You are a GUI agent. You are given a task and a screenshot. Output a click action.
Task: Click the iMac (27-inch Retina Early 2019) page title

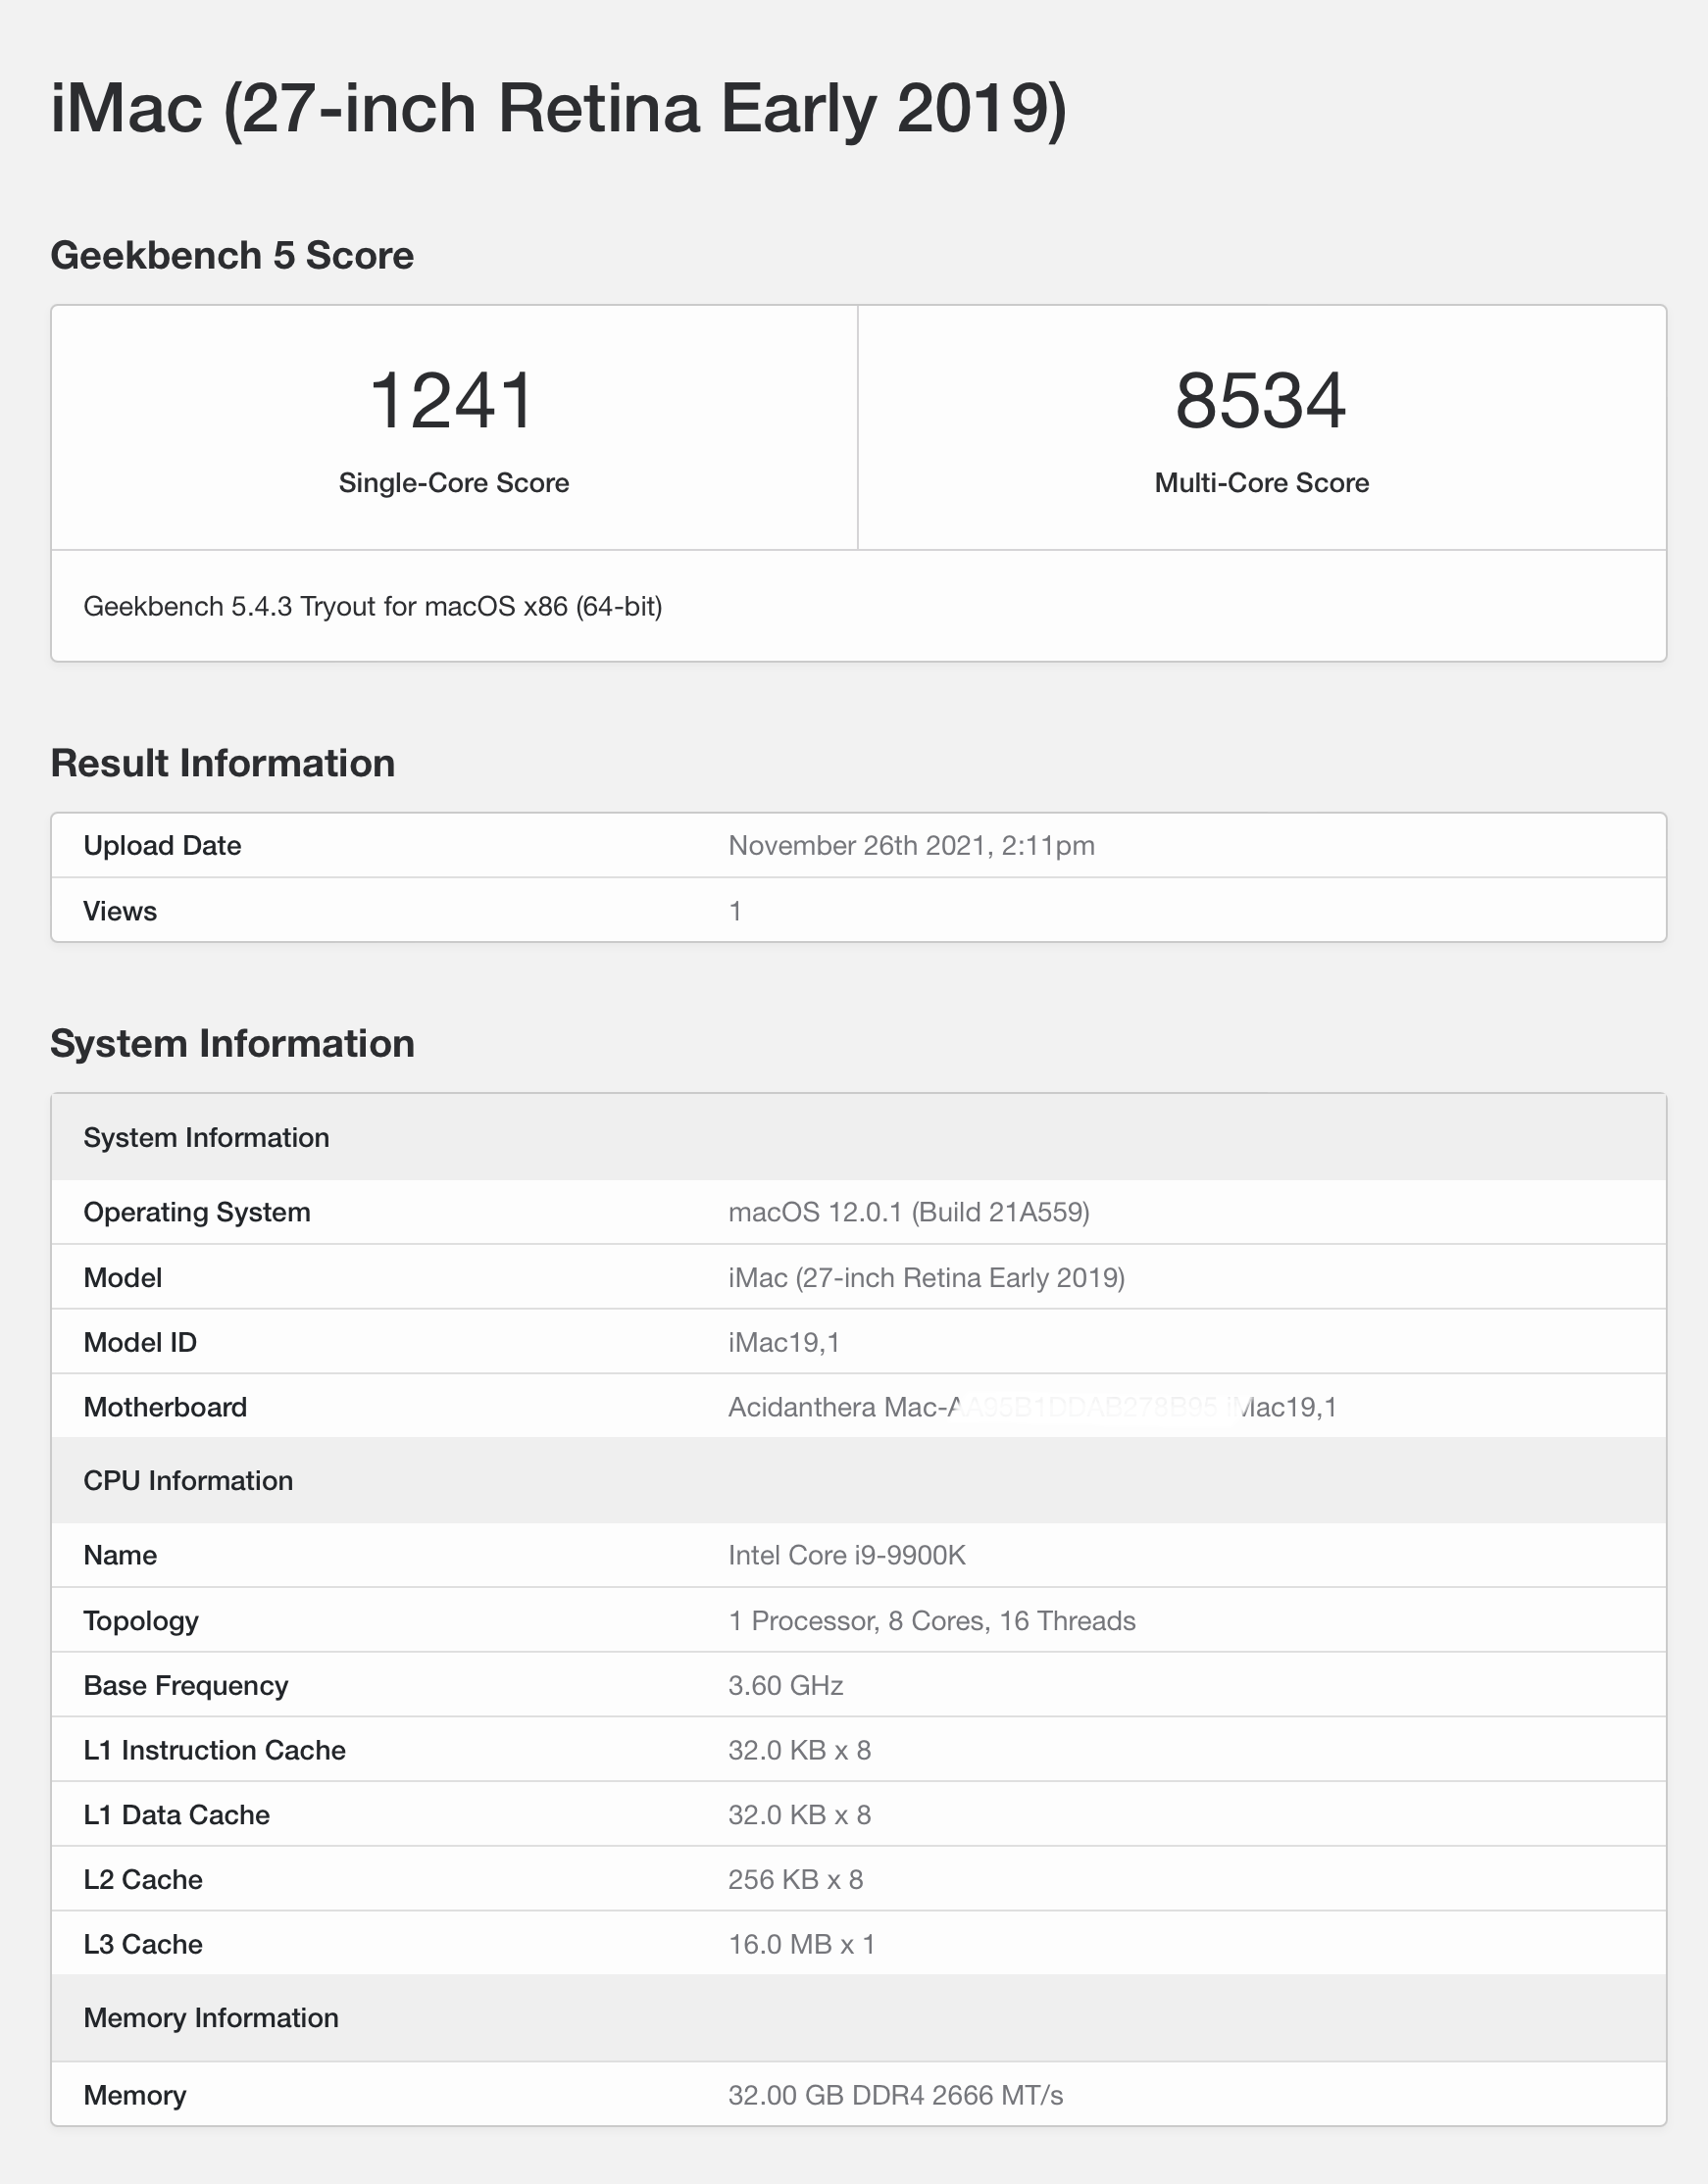click(558, 108)
